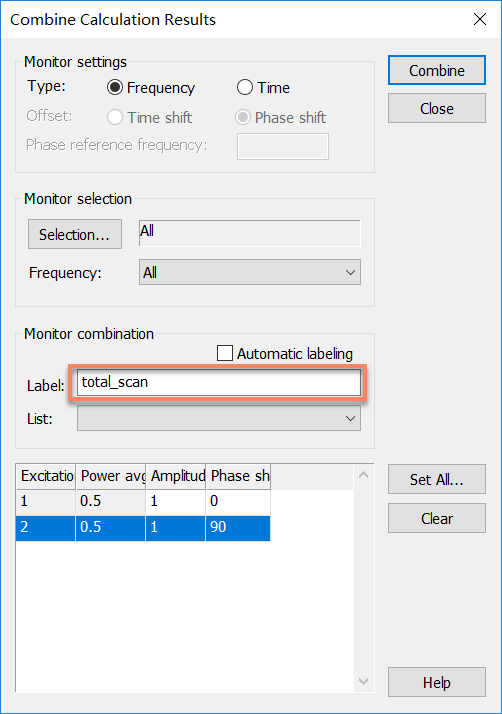Viewport: 502px width, 714px height.
Task: Select the Frequency monitor type radio button
Action: point(115,87)
